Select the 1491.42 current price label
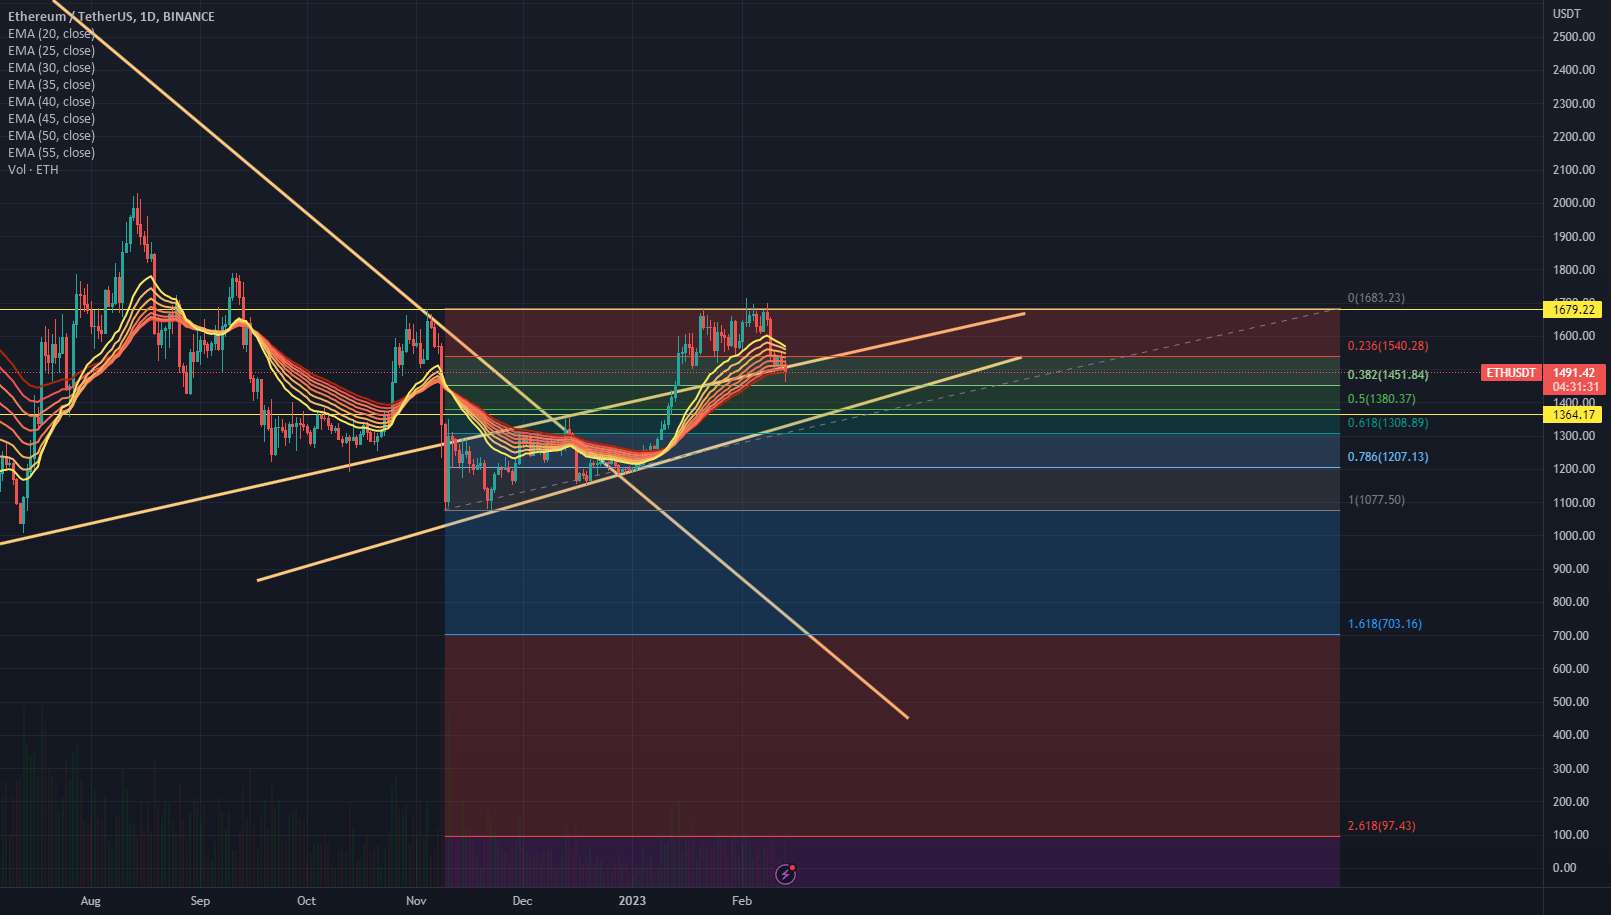 pyautogui.click(x=1575, y=372)
